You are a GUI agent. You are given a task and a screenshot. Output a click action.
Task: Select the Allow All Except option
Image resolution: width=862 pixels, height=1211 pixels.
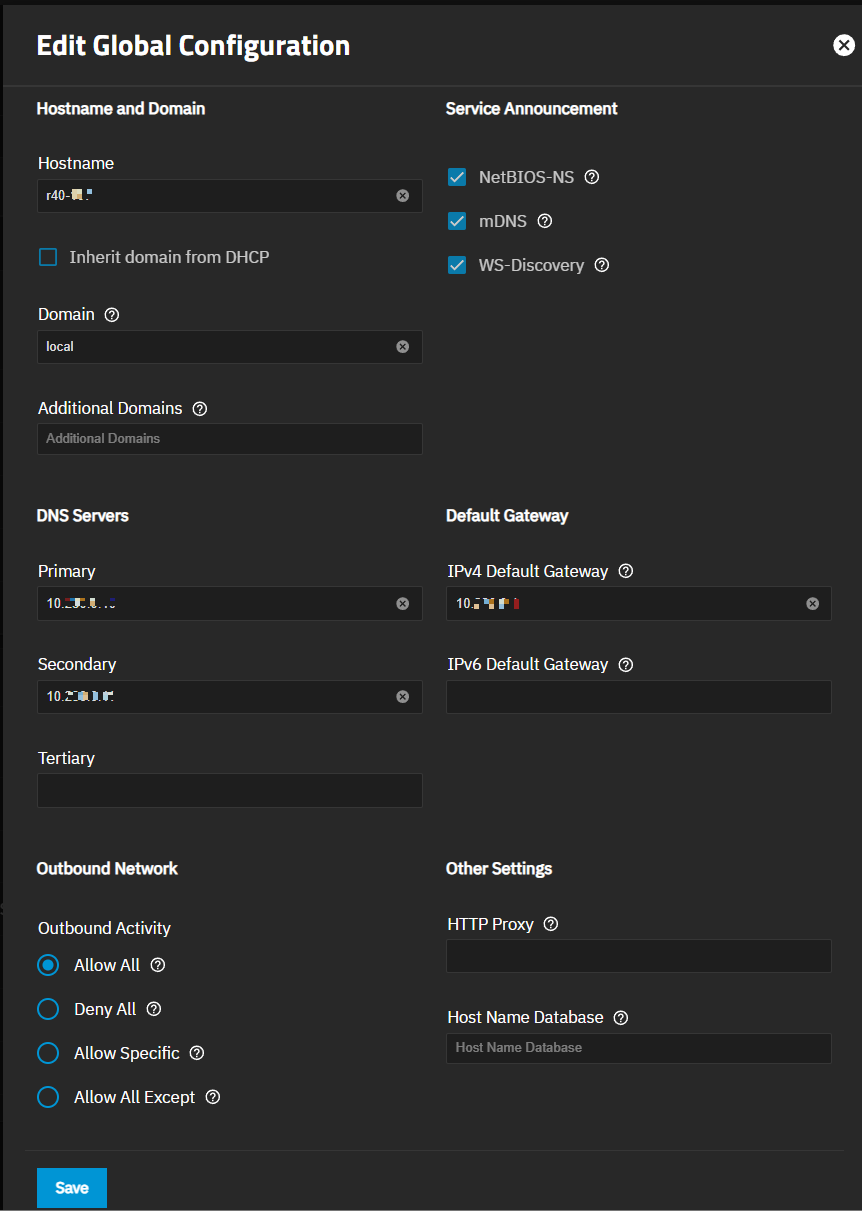pos(48,1097)
